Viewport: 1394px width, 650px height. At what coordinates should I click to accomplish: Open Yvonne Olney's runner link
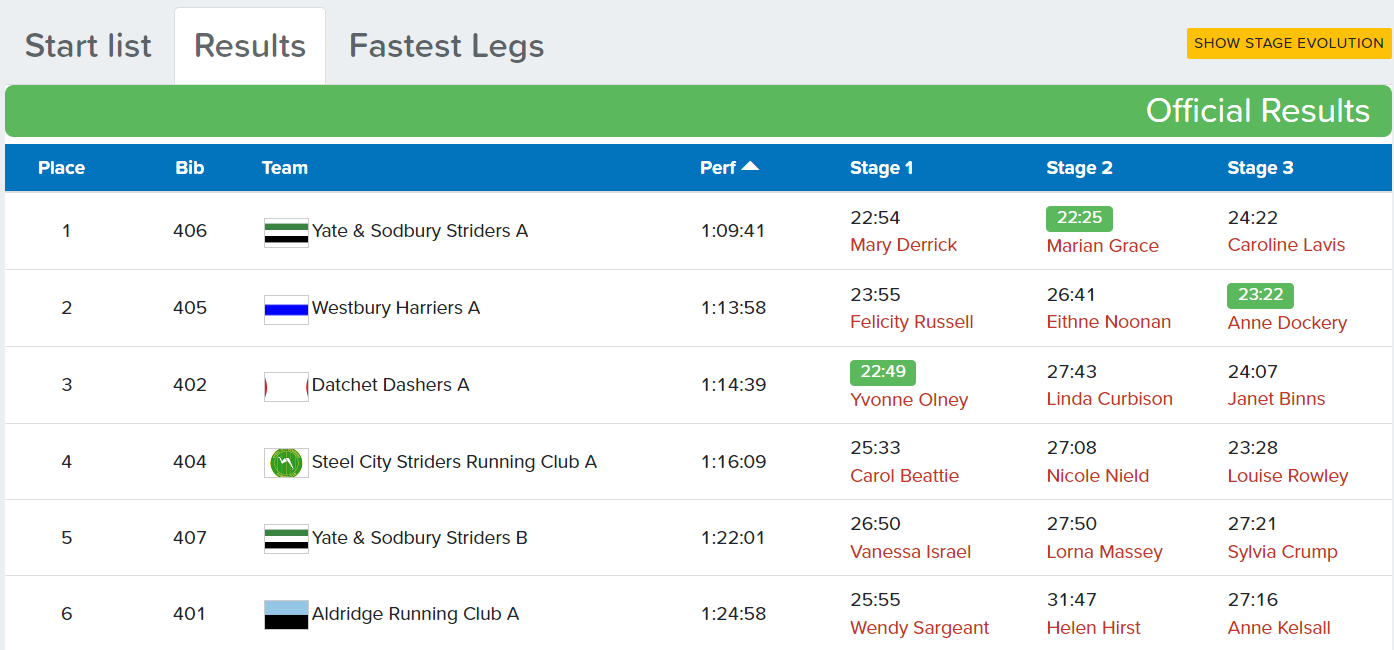[x=909, y=399]
